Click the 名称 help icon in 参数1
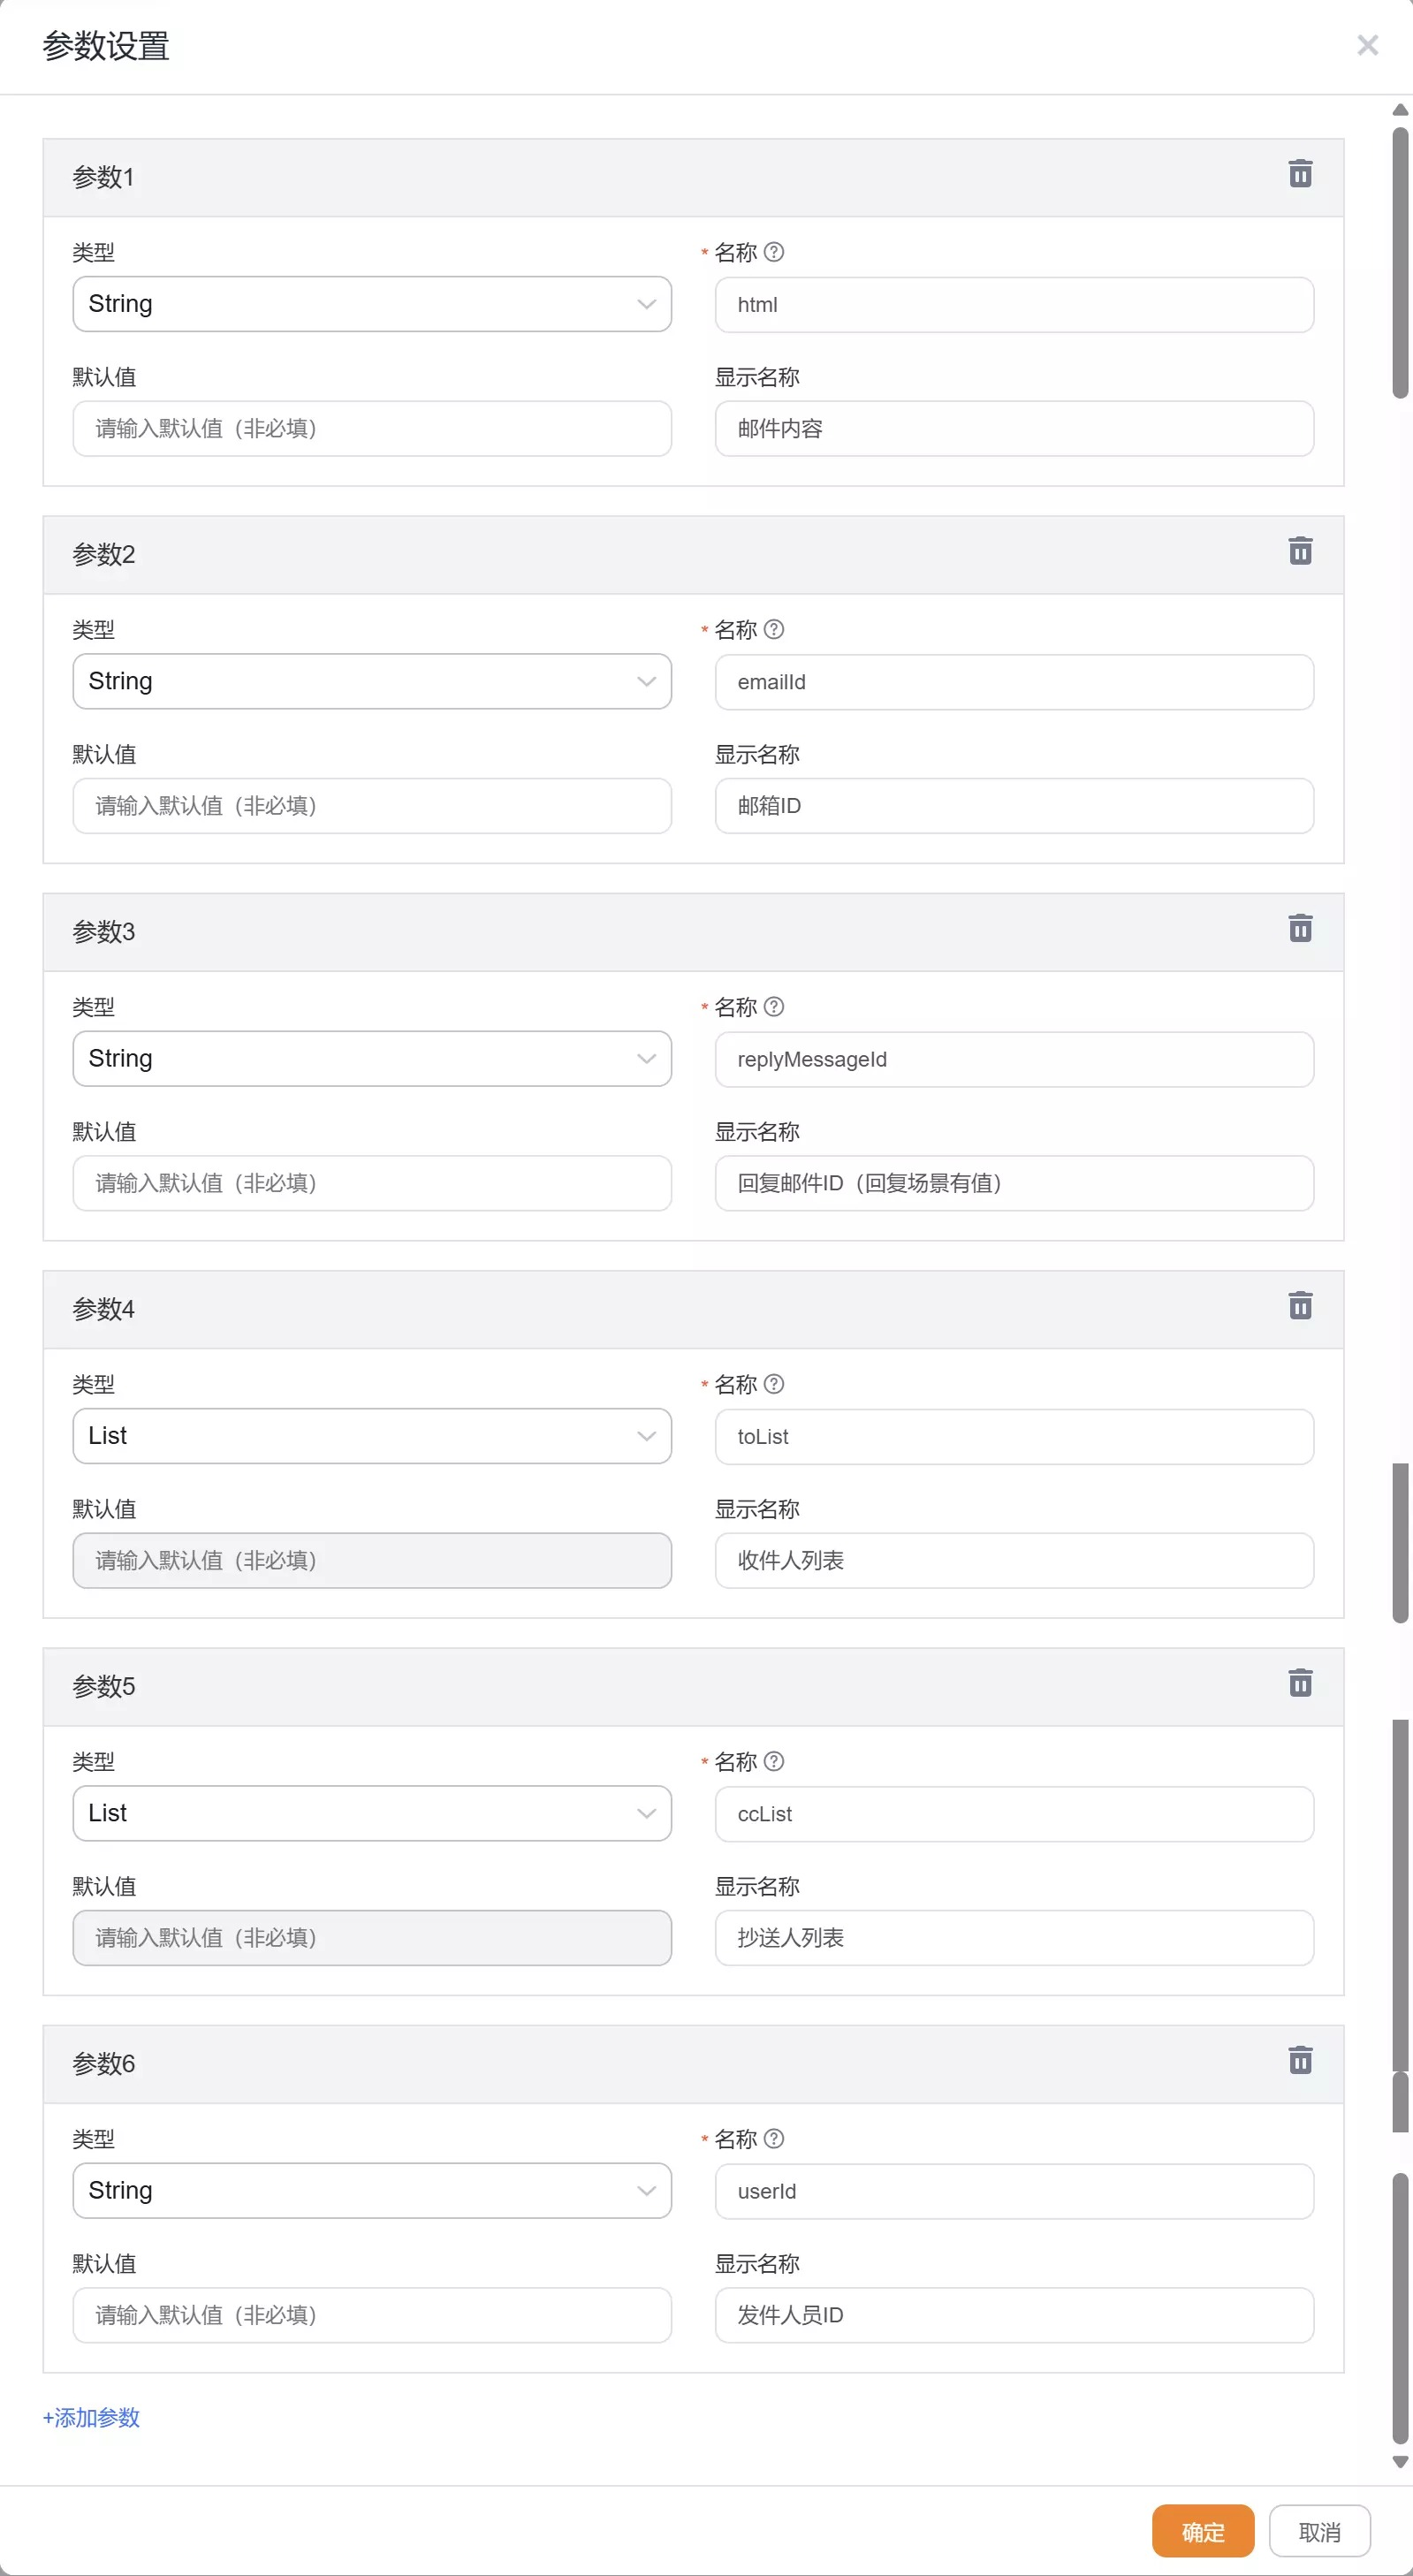 point(774,252)
